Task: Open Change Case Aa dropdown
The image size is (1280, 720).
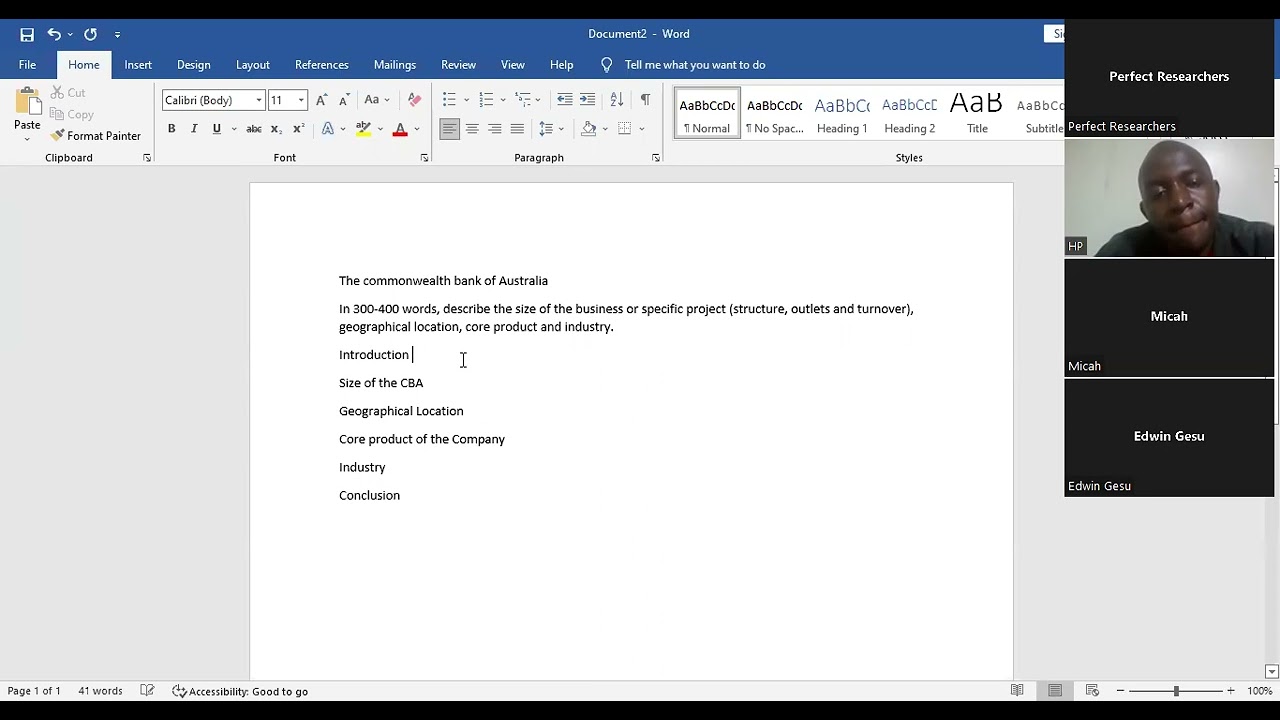Action: click(x=377, y=100)
